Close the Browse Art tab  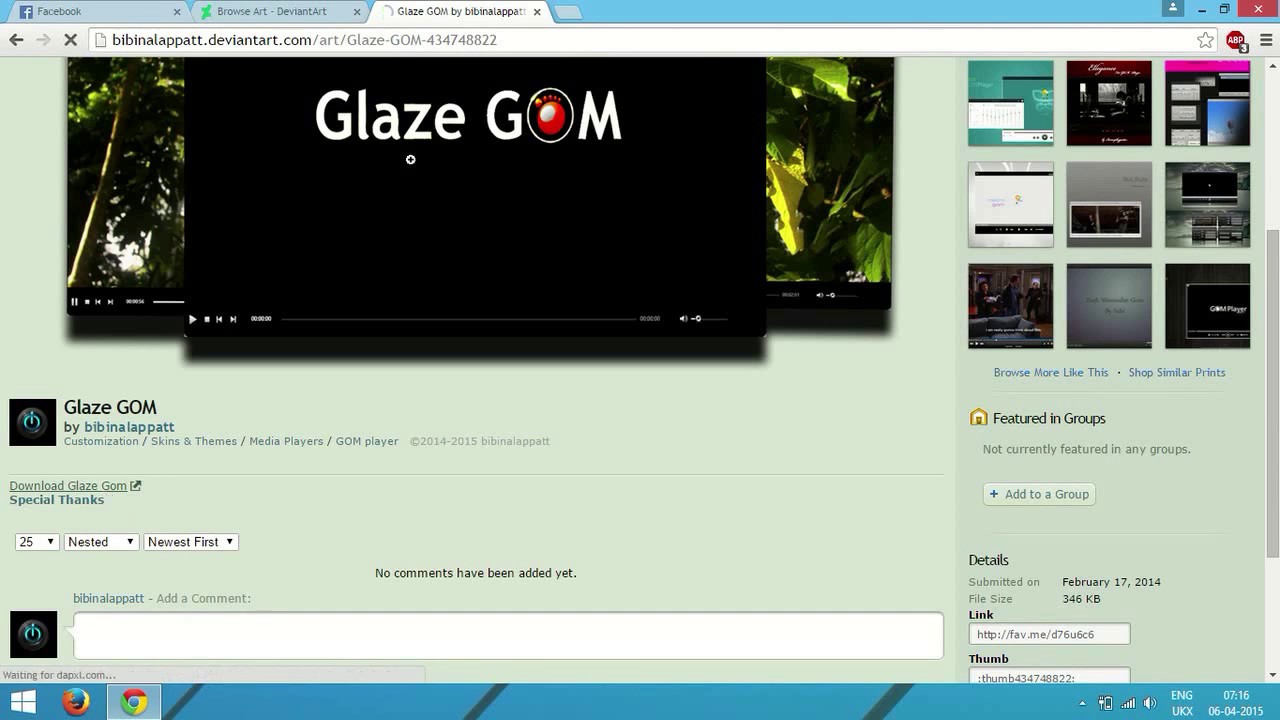(x=357, y=12)
